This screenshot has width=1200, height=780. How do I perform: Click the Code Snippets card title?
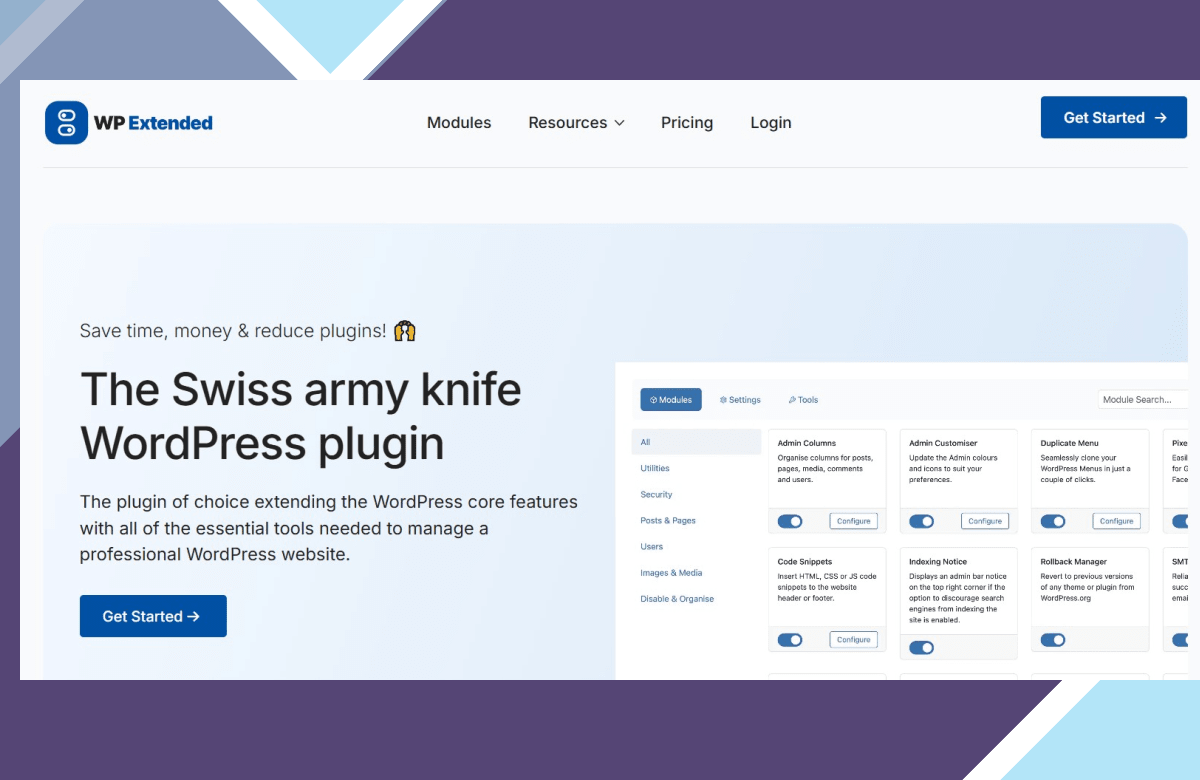click(805, 562)
